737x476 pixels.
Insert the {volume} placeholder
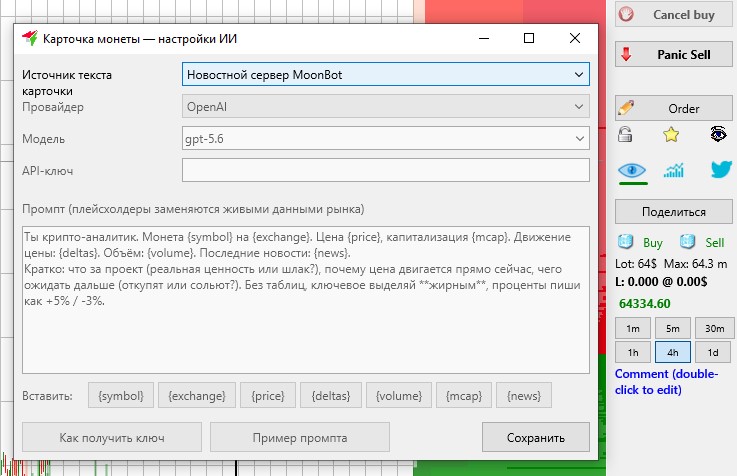click(x=399, y=396)
